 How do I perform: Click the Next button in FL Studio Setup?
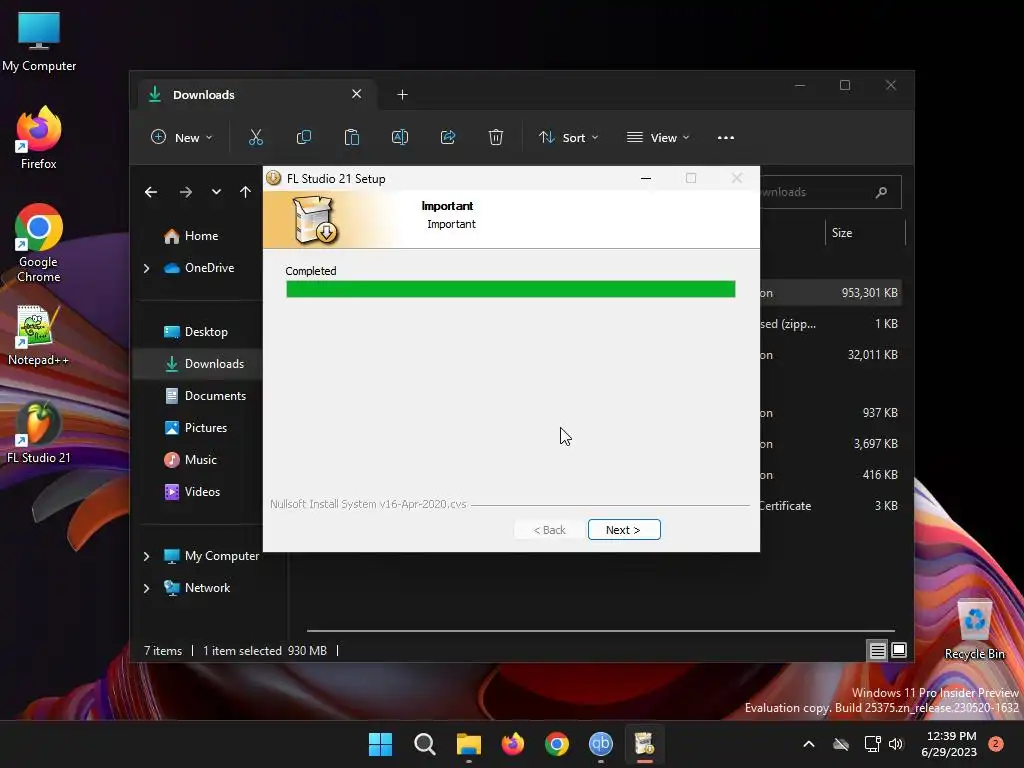point(624,530)
